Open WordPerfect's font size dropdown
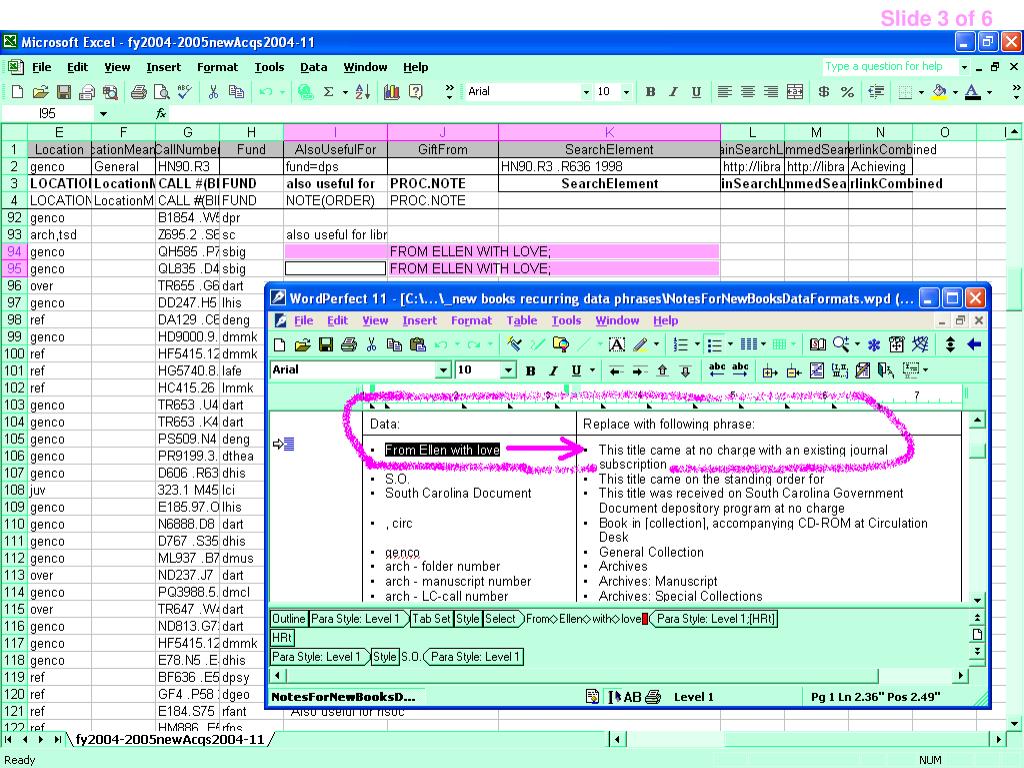This screenshot has width=1024, height=768. [508, 370]
